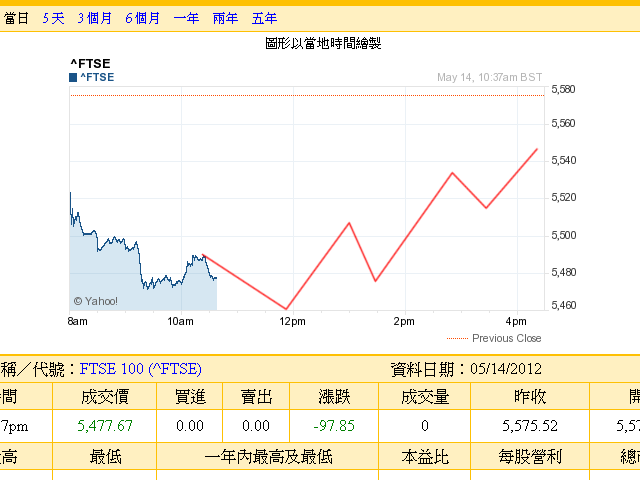
Task: Click the 8am axis label
Action: coord(78,322)
